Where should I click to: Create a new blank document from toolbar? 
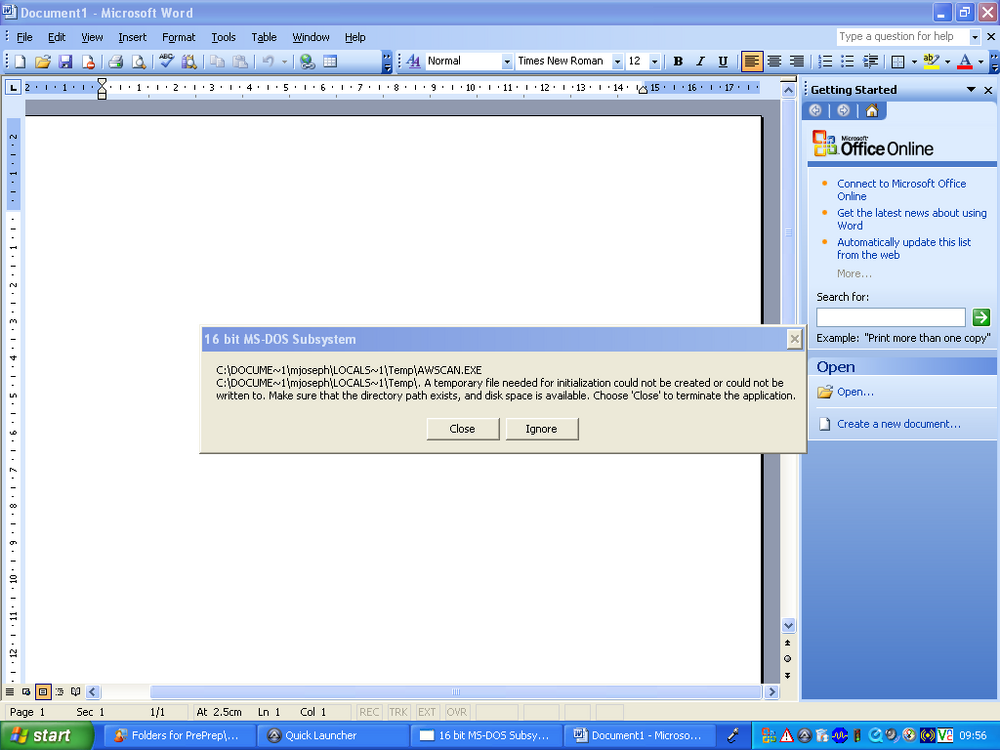tap(20, 61)
